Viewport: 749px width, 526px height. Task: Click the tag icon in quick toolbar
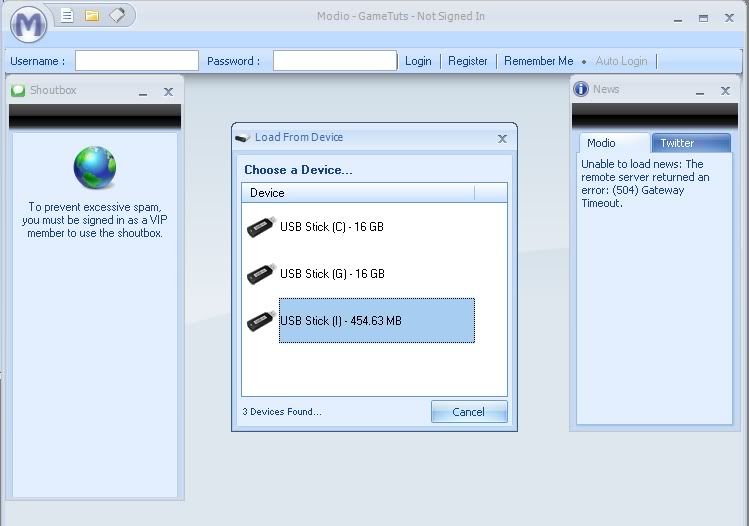117,15
